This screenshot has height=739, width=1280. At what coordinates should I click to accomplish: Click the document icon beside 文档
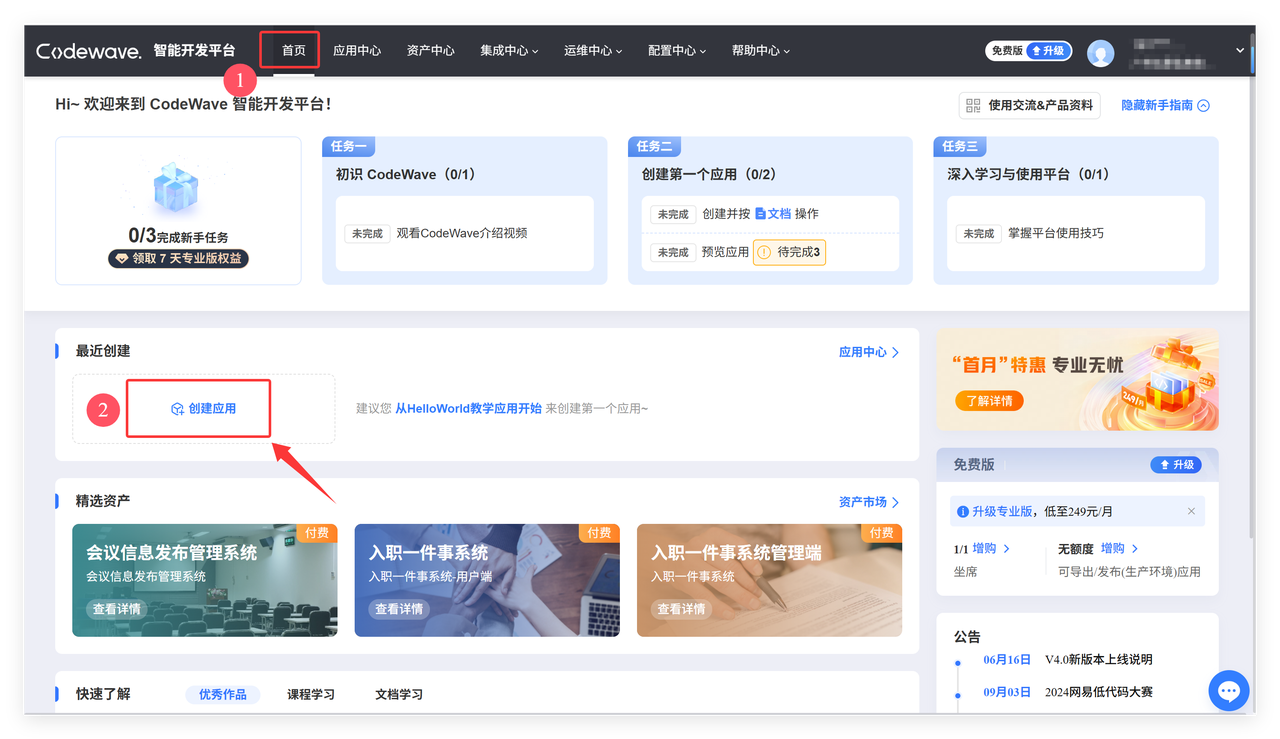coord(760,214)
